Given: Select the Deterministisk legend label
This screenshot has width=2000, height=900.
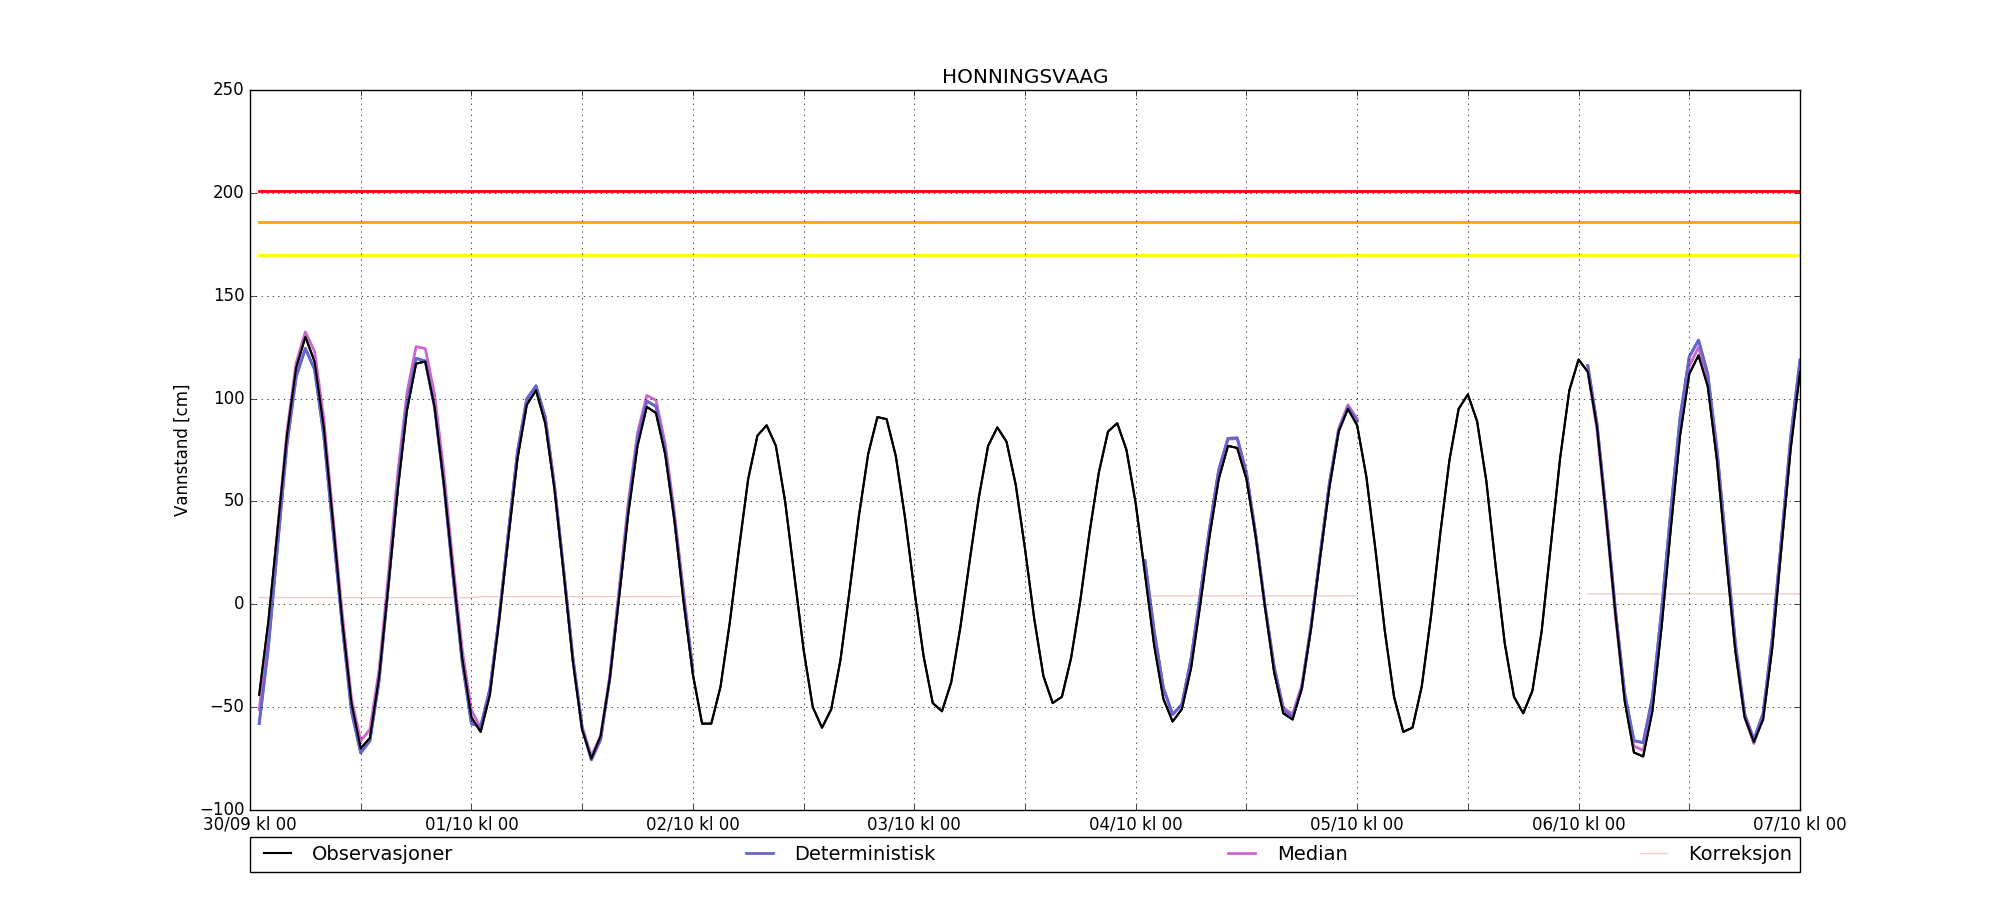Looking at the screenshot, I should point(864,854).
